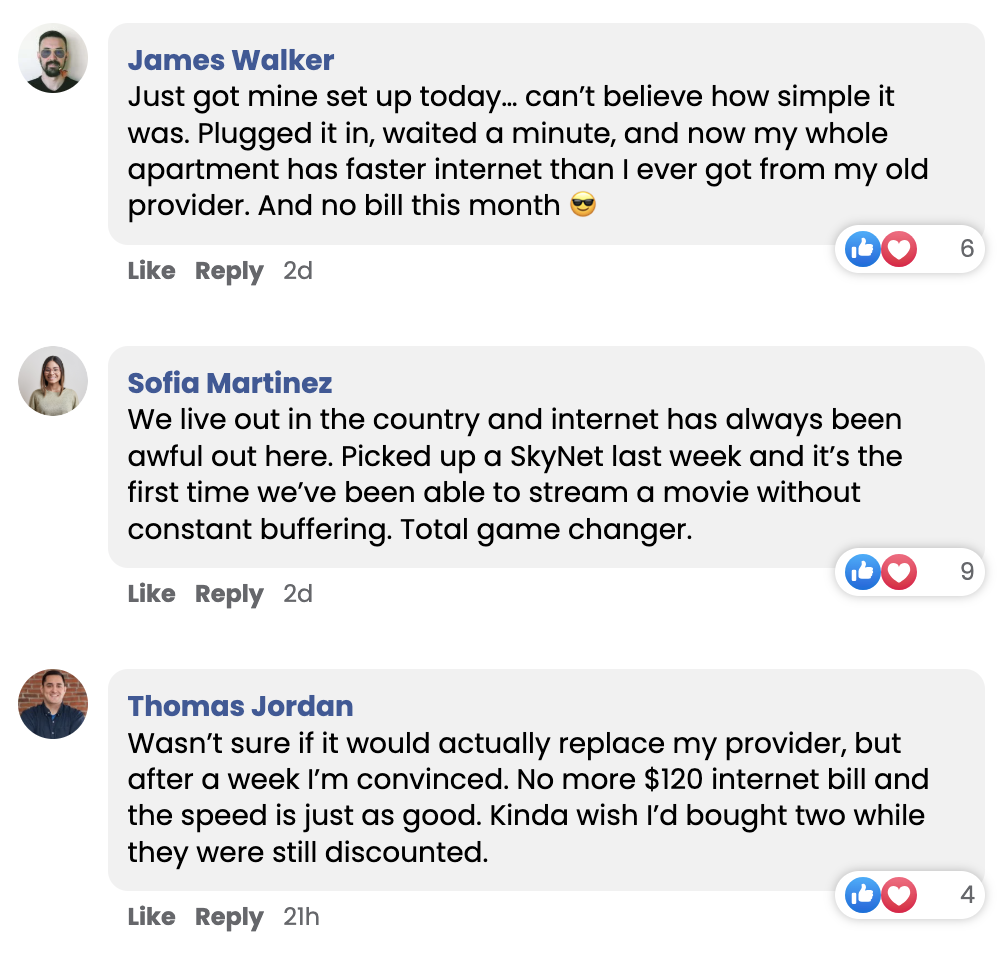This screenshot has height=958, width=1002.
Task: Click the reaction count 9 on Sofia's comment
Action: pyautogui.click(x=966, y=572)
